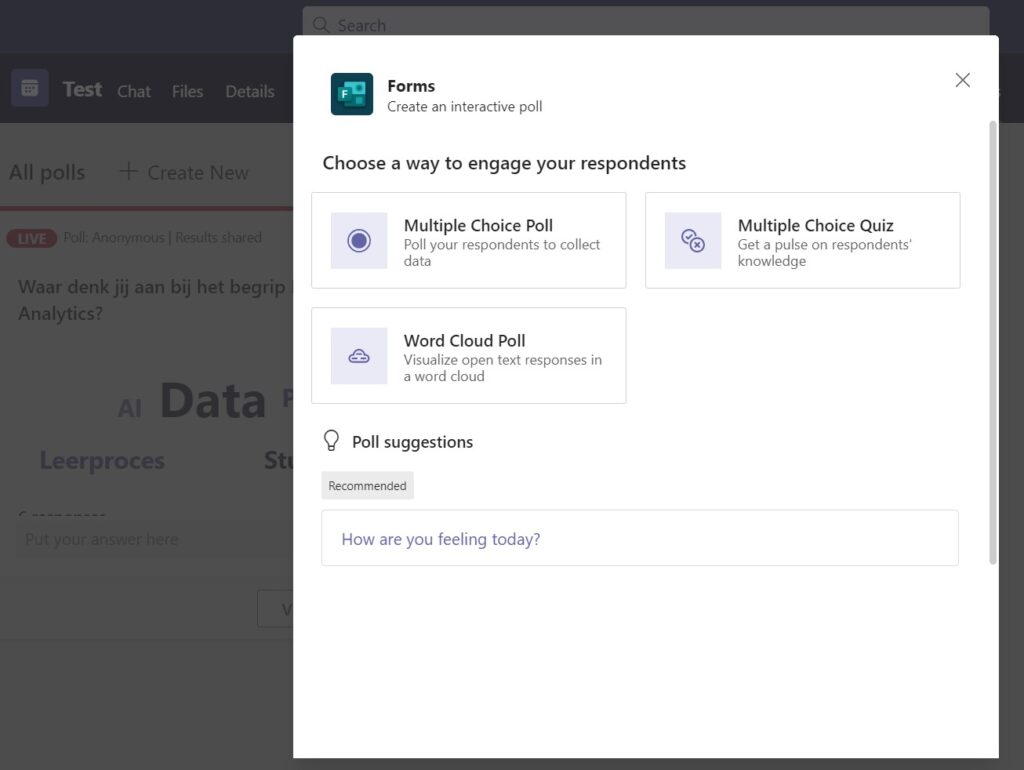
Task: Select the Multiple Choice Quiz icon
Action: (693, 240)
